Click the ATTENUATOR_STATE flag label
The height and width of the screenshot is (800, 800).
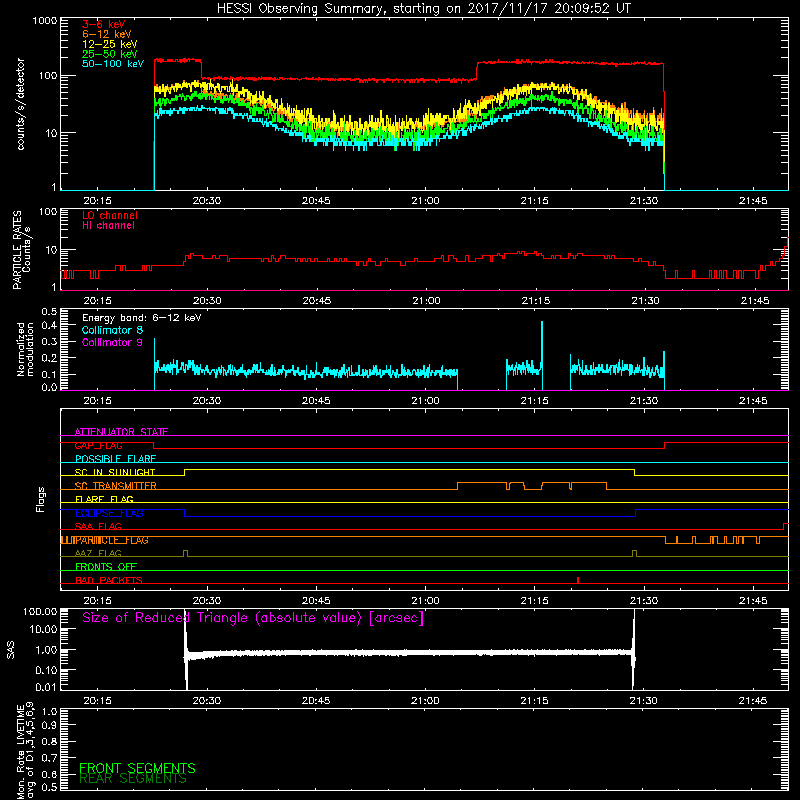point(121,432)
